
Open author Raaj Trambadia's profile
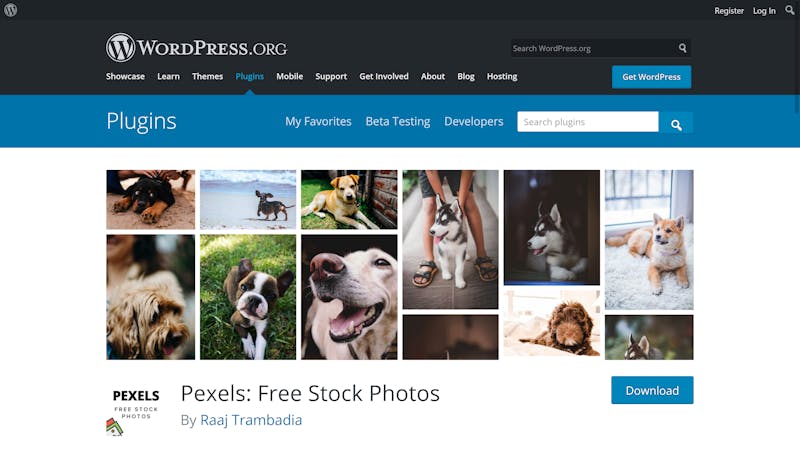[x=251, y=420]
